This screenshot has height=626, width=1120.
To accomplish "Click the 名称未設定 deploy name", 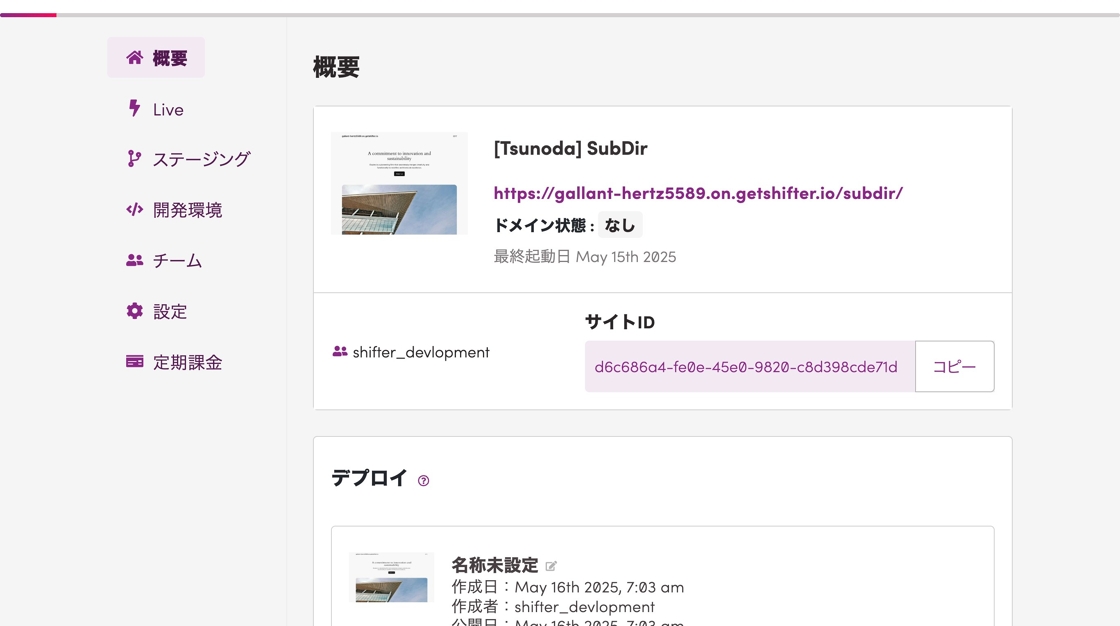I will click(x=494, y=565).
